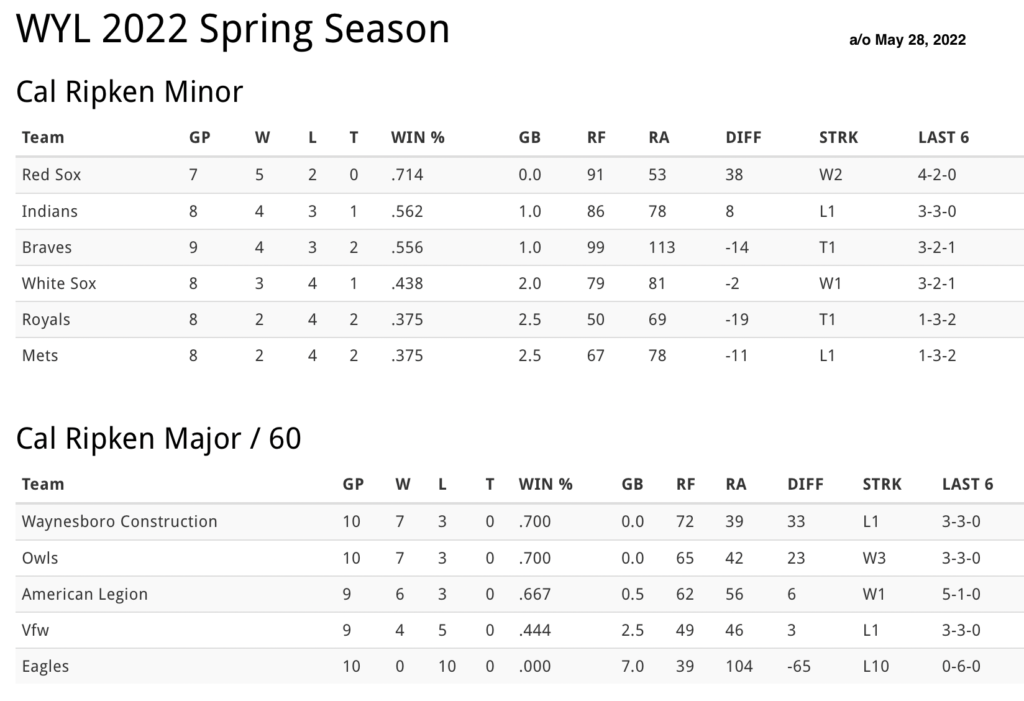Sort Cal Ripken Minor table by DIFF
The width and height of the screenshot is (1024, 701).
744,138
